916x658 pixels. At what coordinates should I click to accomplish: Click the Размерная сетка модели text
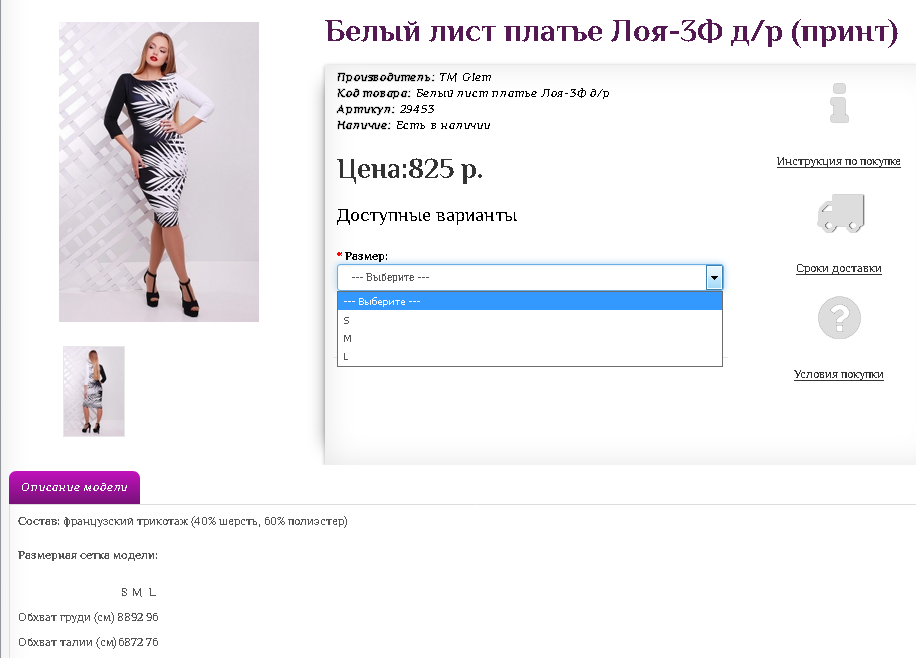click(88, 555)
